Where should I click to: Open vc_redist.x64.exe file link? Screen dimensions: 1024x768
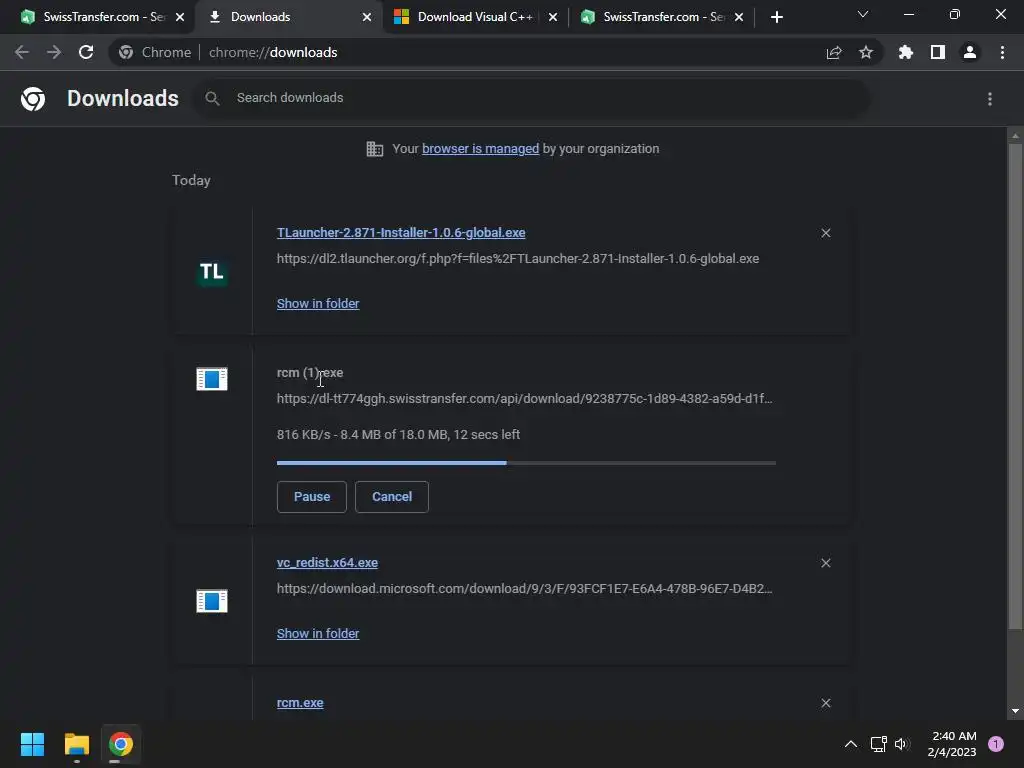point(327,563)
